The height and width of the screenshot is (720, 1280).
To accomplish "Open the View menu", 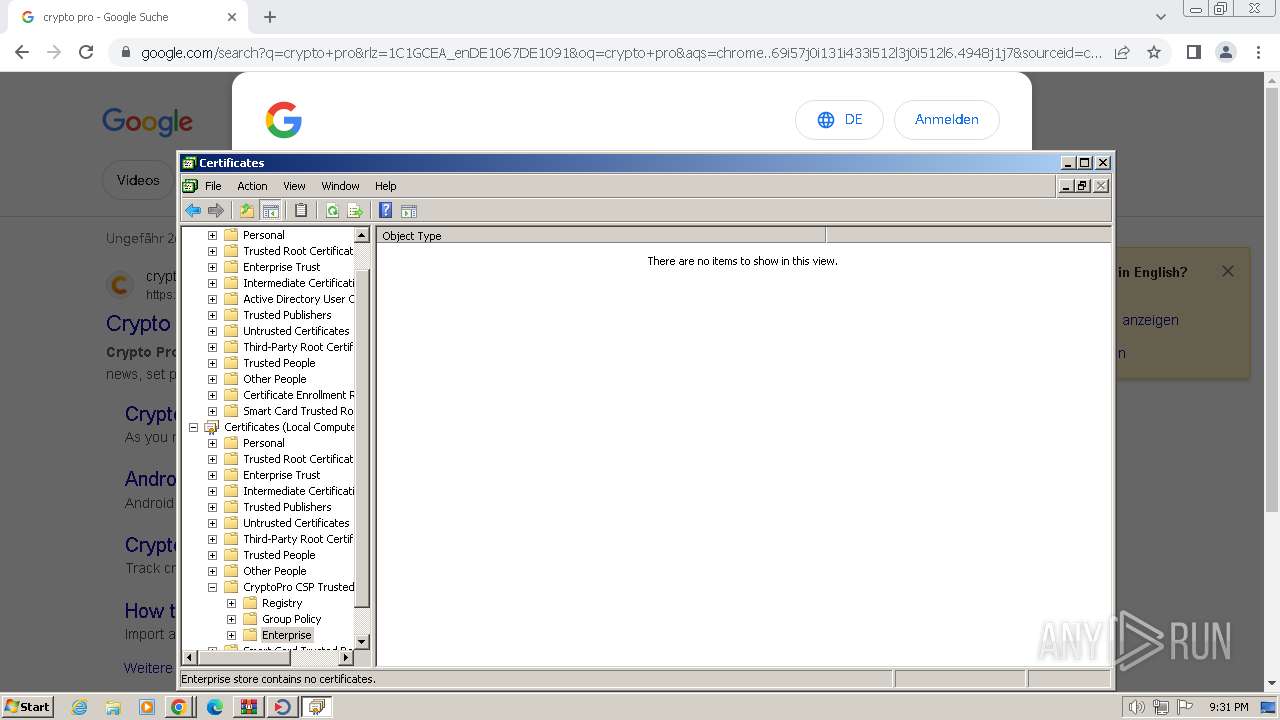I will click(x=294, y=186).
